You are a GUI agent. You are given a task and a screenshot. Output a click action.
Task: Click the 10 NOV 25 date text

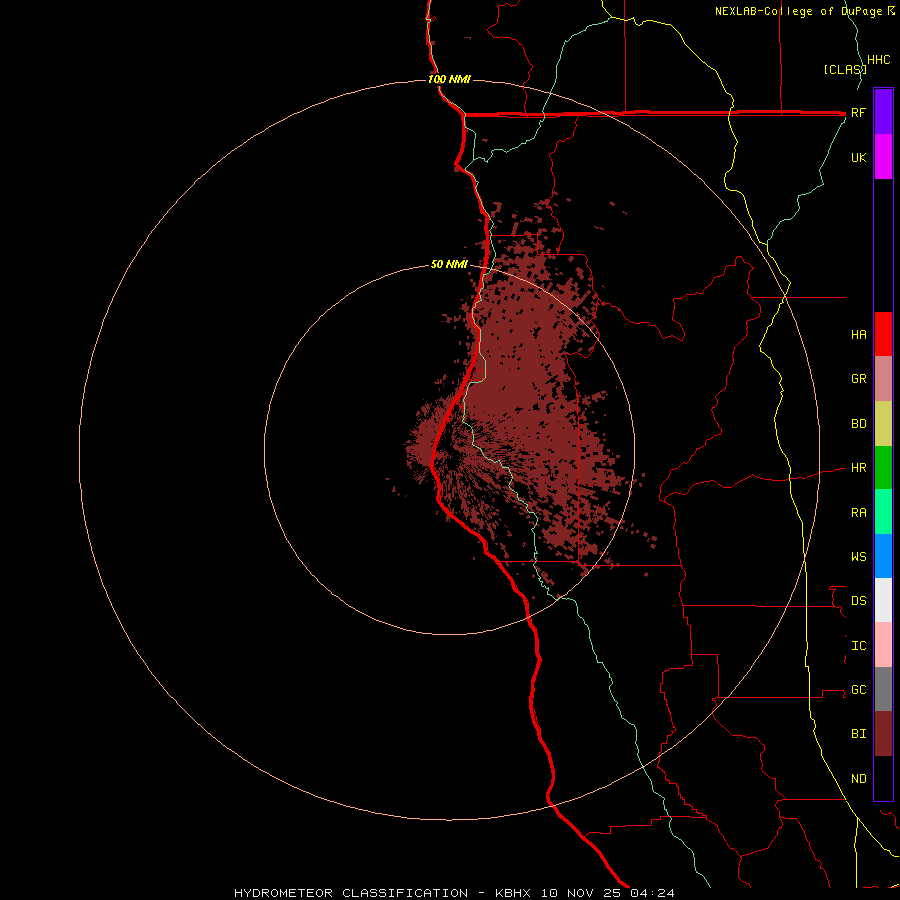581,893
